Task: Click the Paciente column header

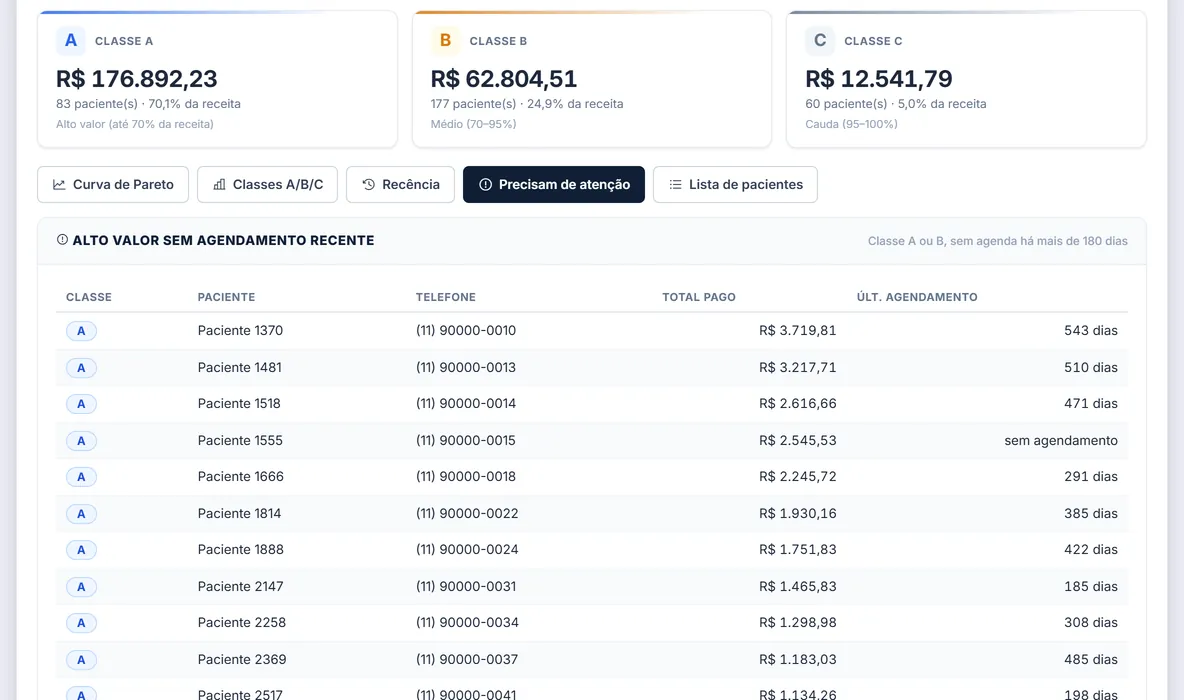Action: 227,298
